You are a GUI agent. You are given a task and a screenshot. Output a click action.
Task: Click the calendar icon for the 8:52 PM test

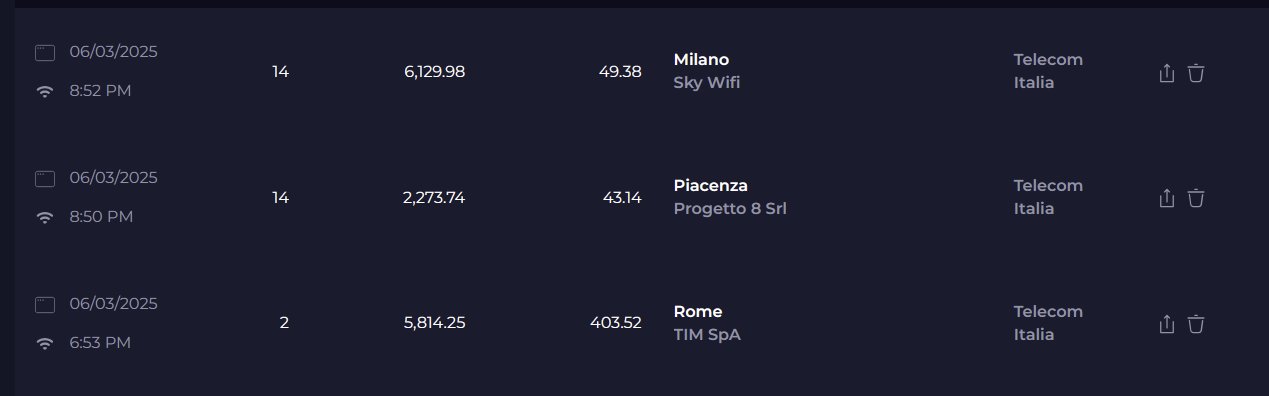tap(44, 53)
